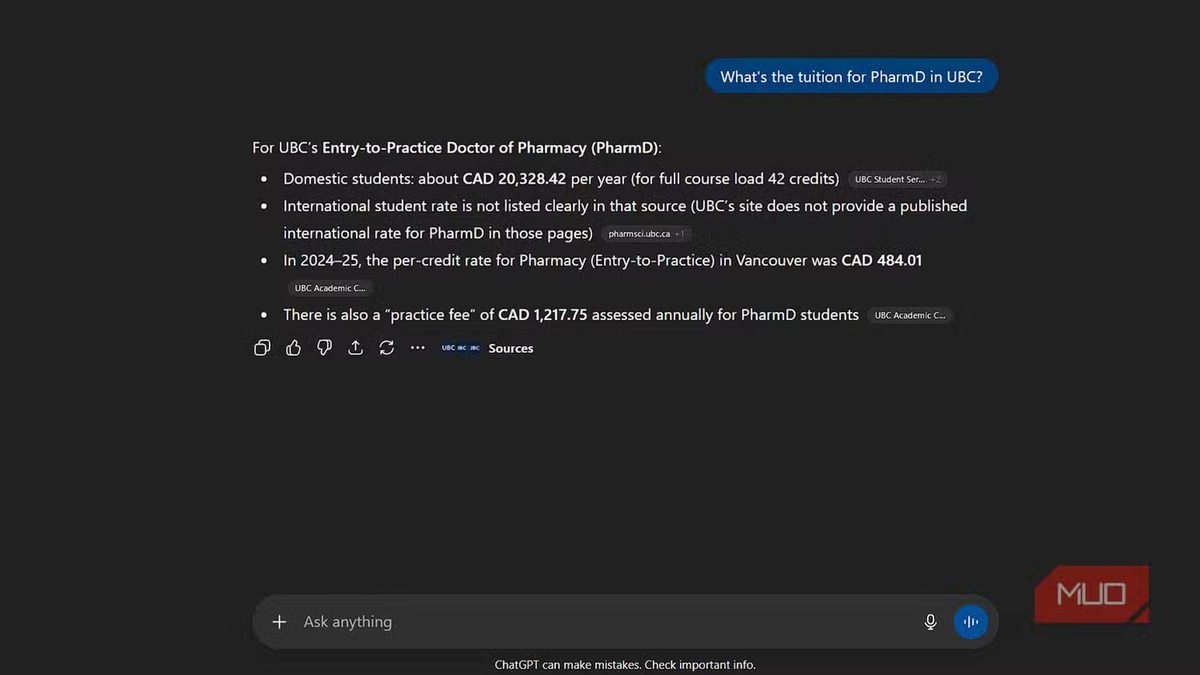This screenshot has width=1200, height=675.
Task: Click the MUO logo watermark
Action: (1091, 594)
